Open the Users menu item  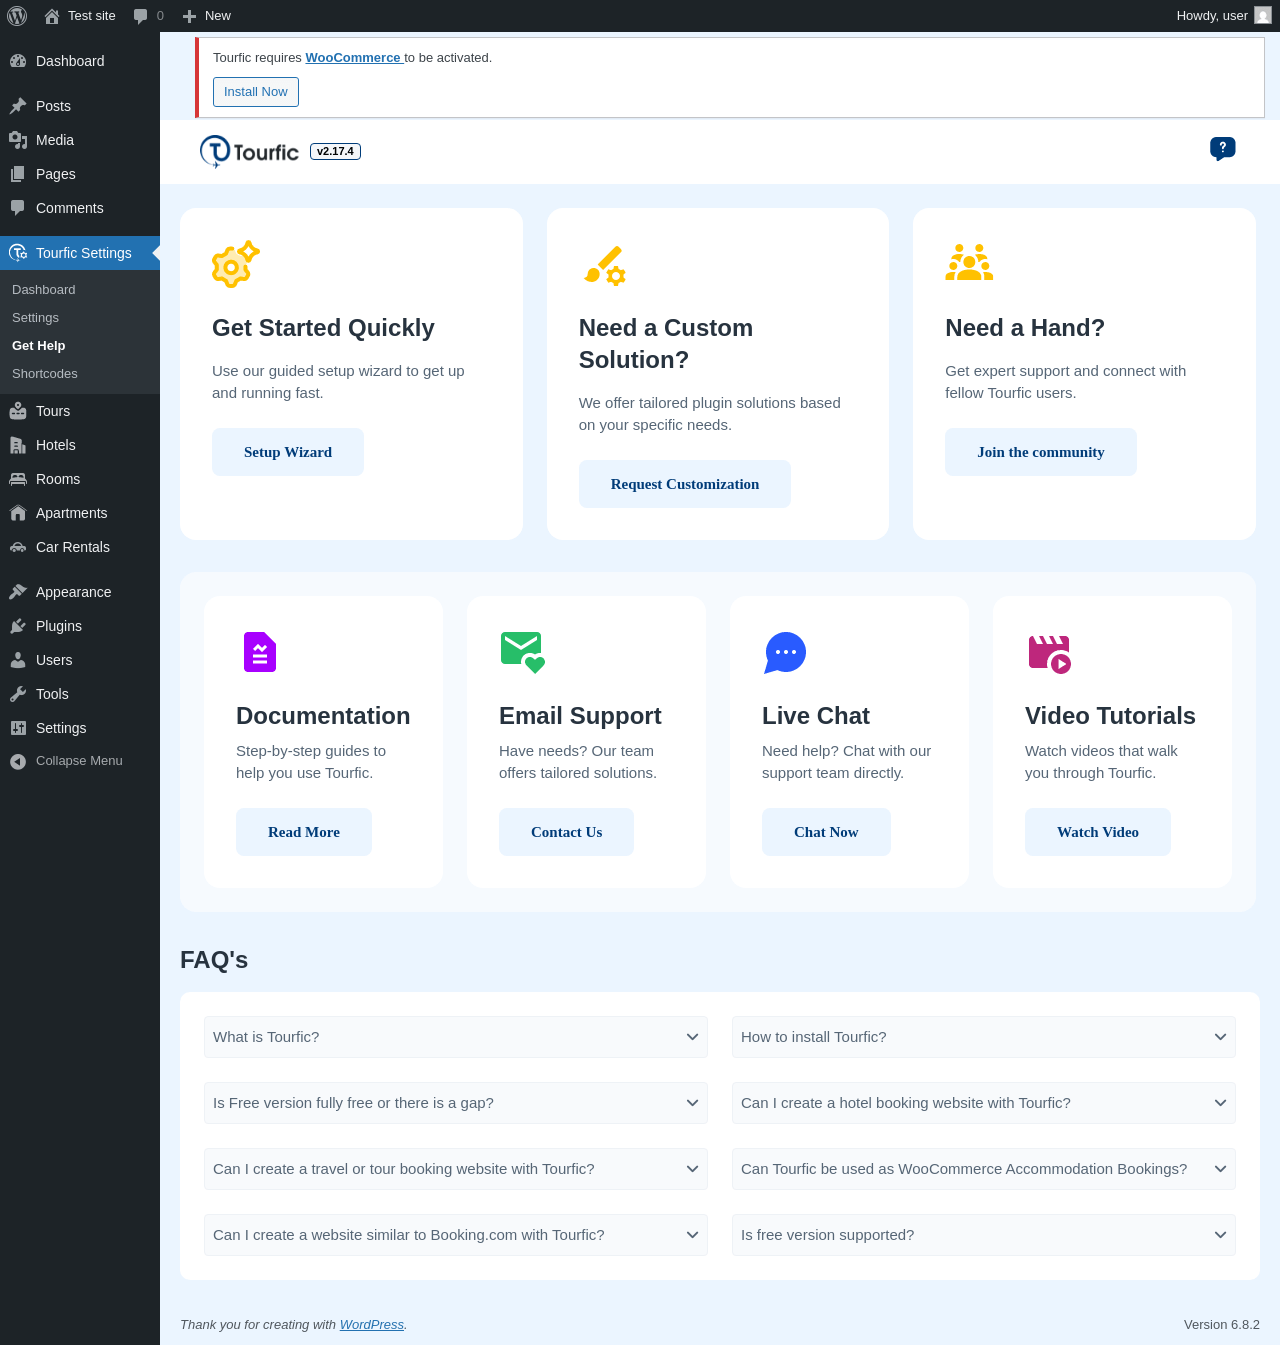[x=80, y=660]
